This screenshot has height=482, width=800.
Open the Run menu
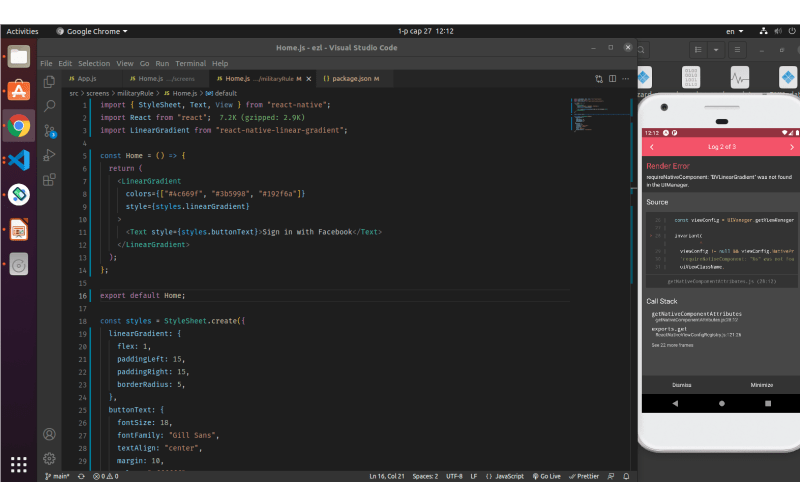pos(162,63)
